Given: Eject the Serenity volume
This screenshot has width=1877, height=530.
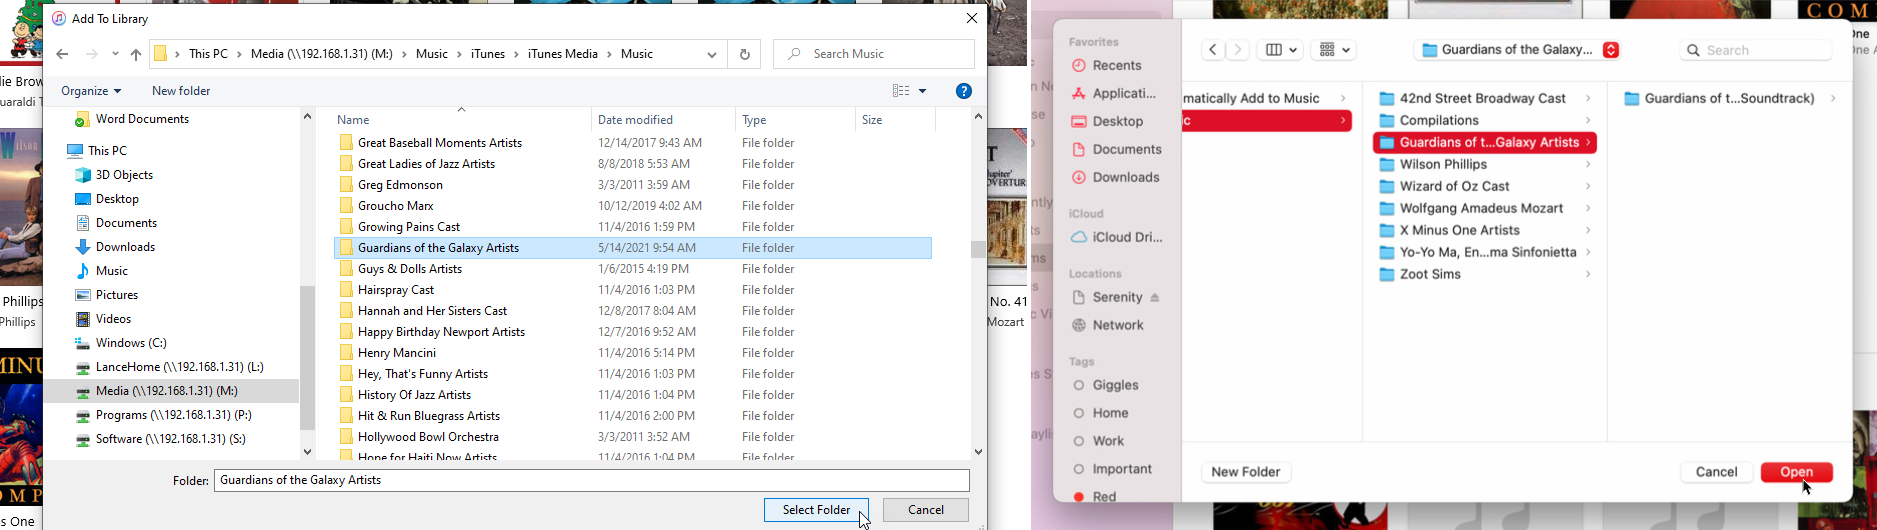Looking at the screenshot, I should pos(1155,298).
